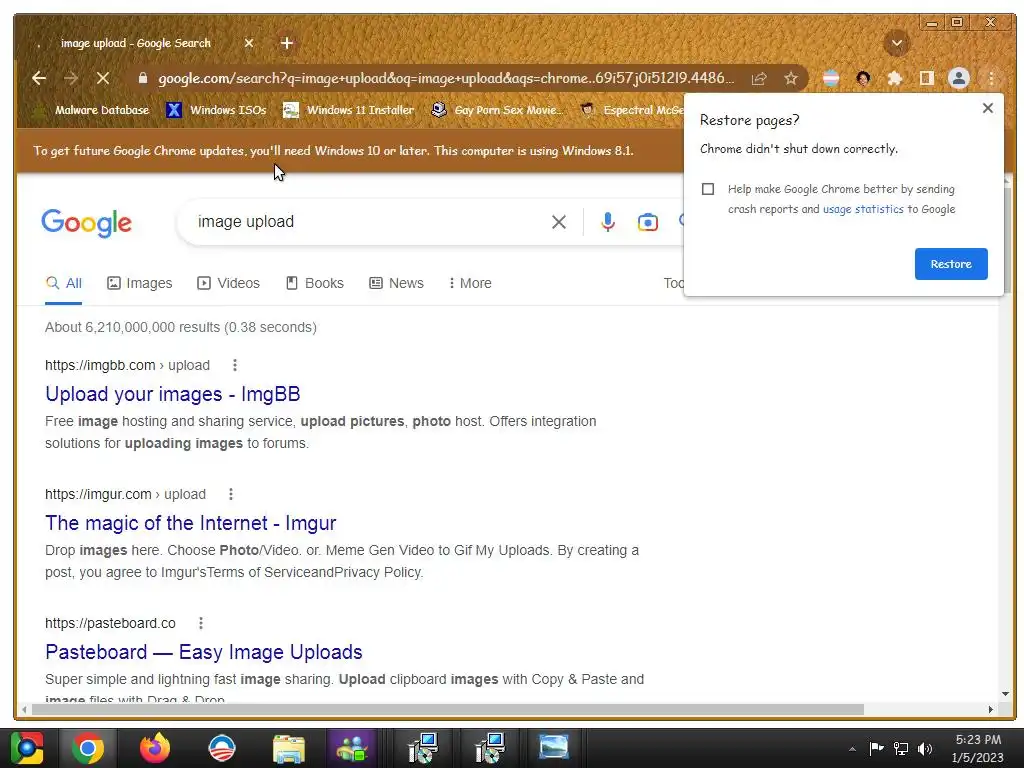Viewport: 1024px width, 768px height.
Task: Switch to the Videos tab
Action: (x=229, y=283)
